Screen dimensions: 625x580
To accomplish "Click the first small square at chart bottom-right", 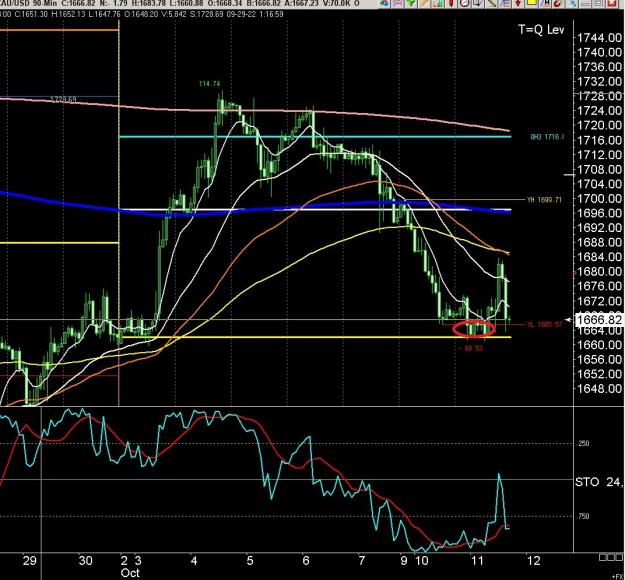I will (x=603, y=557).
